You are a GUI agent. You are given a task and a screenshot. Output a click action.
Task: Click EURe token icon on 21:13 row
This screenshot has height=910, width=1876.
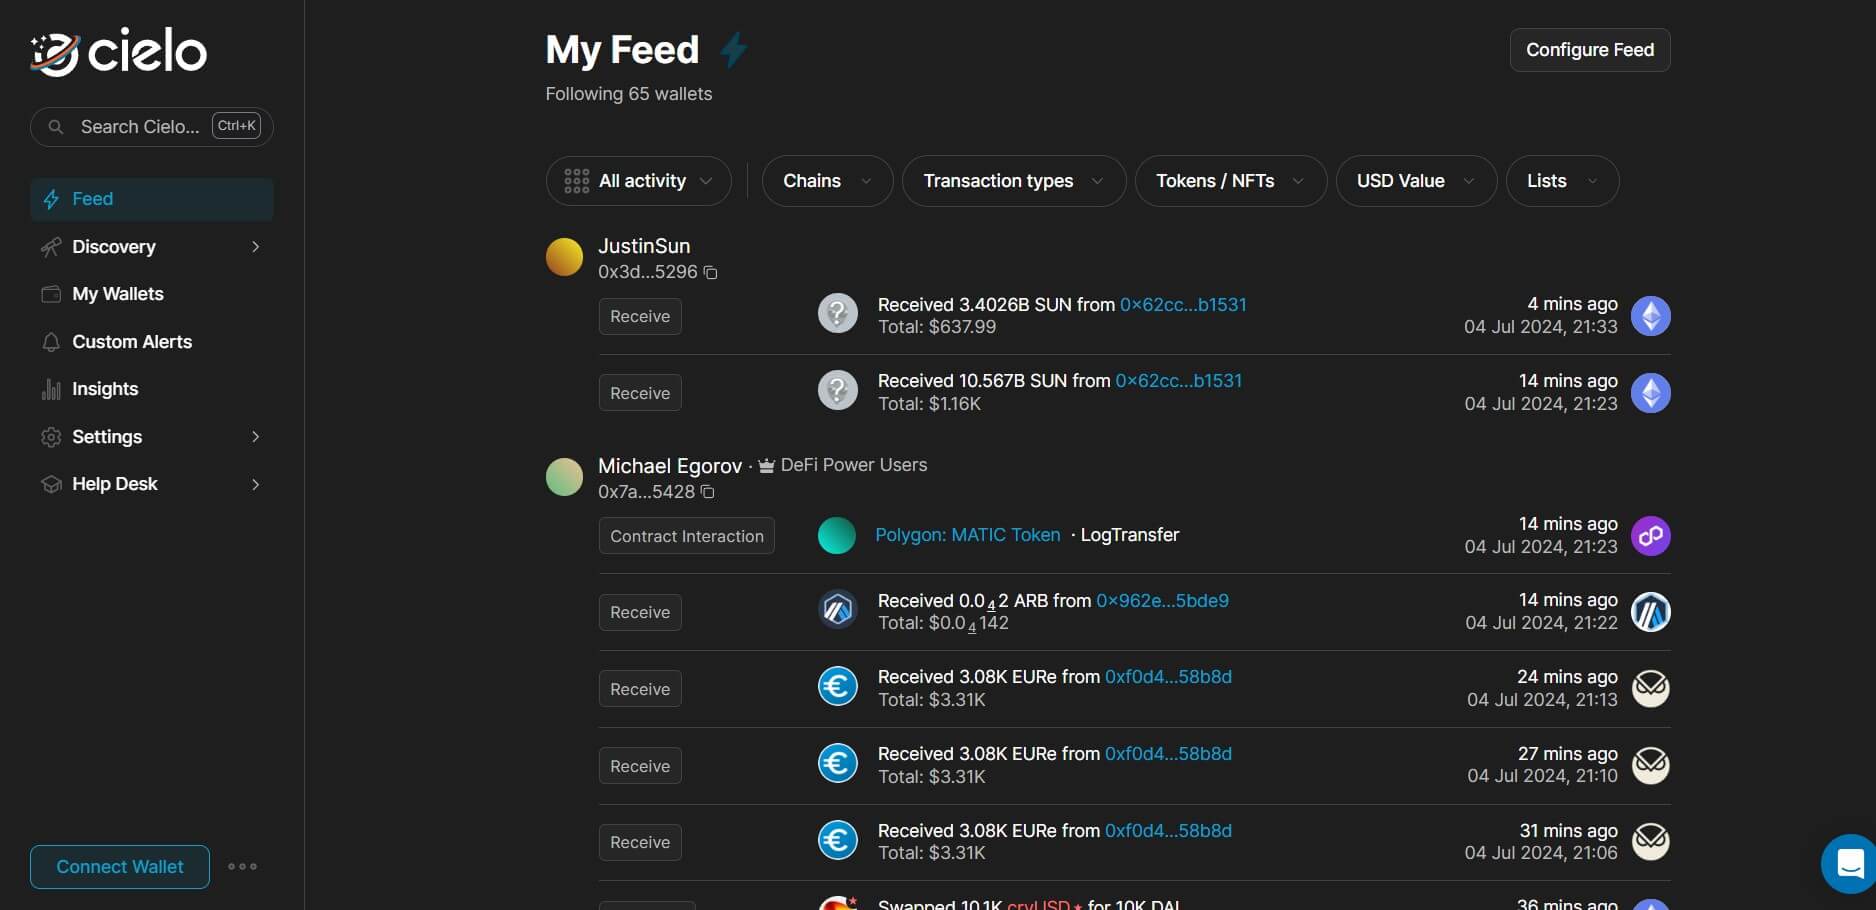click(x=838, y=686)
